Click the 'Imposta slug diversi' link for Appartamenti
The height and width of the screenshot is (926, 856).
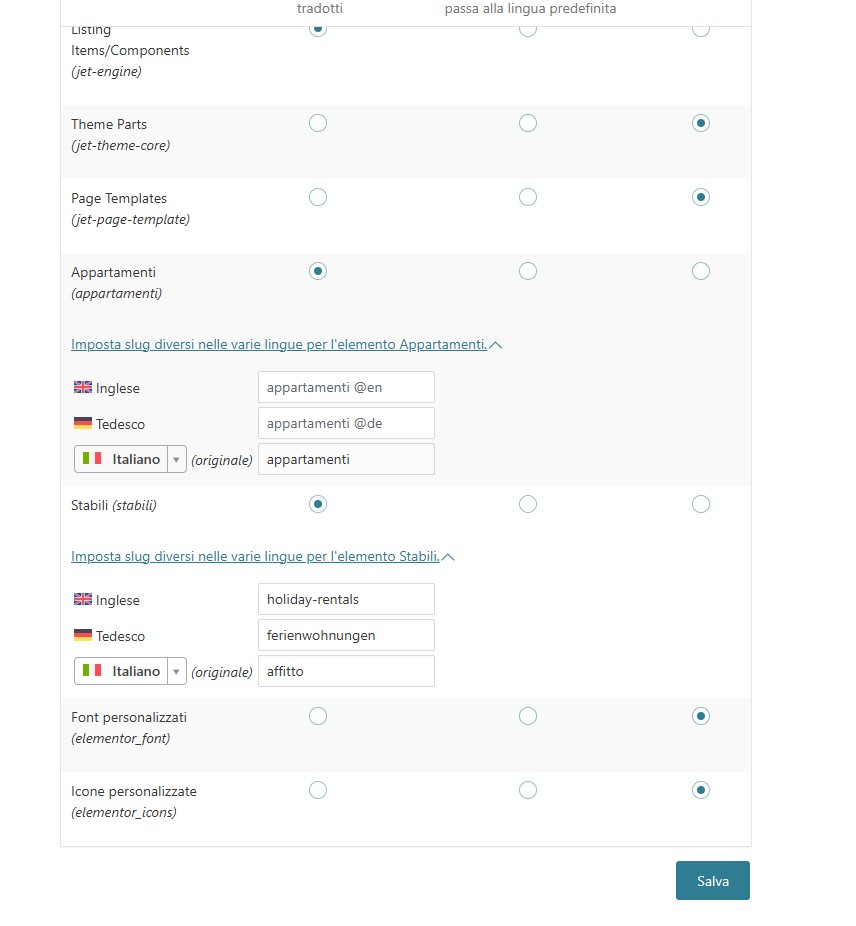point(278,344)
